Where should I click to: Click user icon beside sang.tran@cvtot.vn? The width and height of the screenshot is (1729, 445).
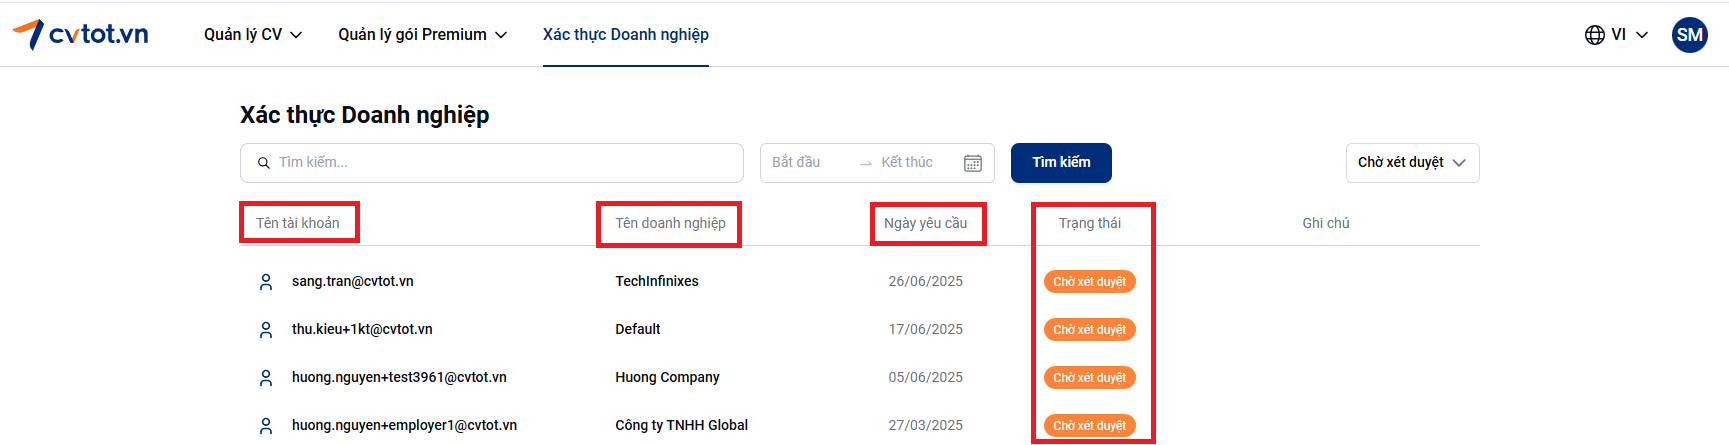(266, 282)
